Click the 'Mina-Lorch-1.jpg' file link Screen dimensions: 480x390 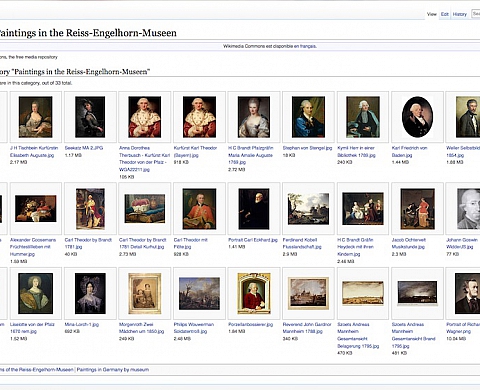click(x=82, y=324)
